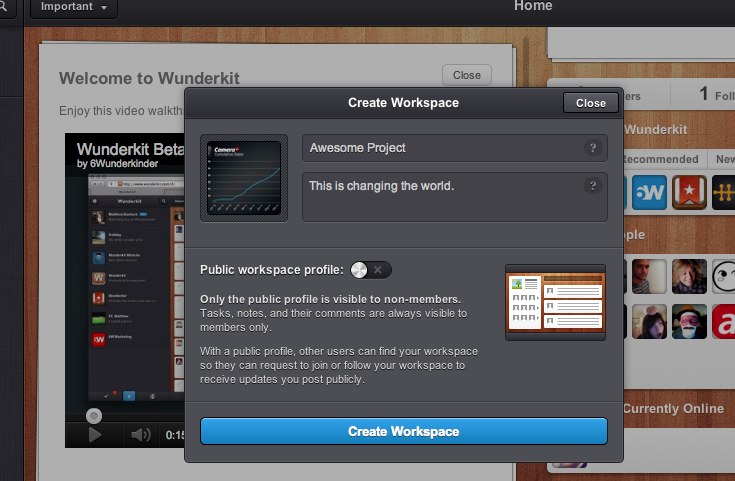Select the Recommended tab

point(660,159)
